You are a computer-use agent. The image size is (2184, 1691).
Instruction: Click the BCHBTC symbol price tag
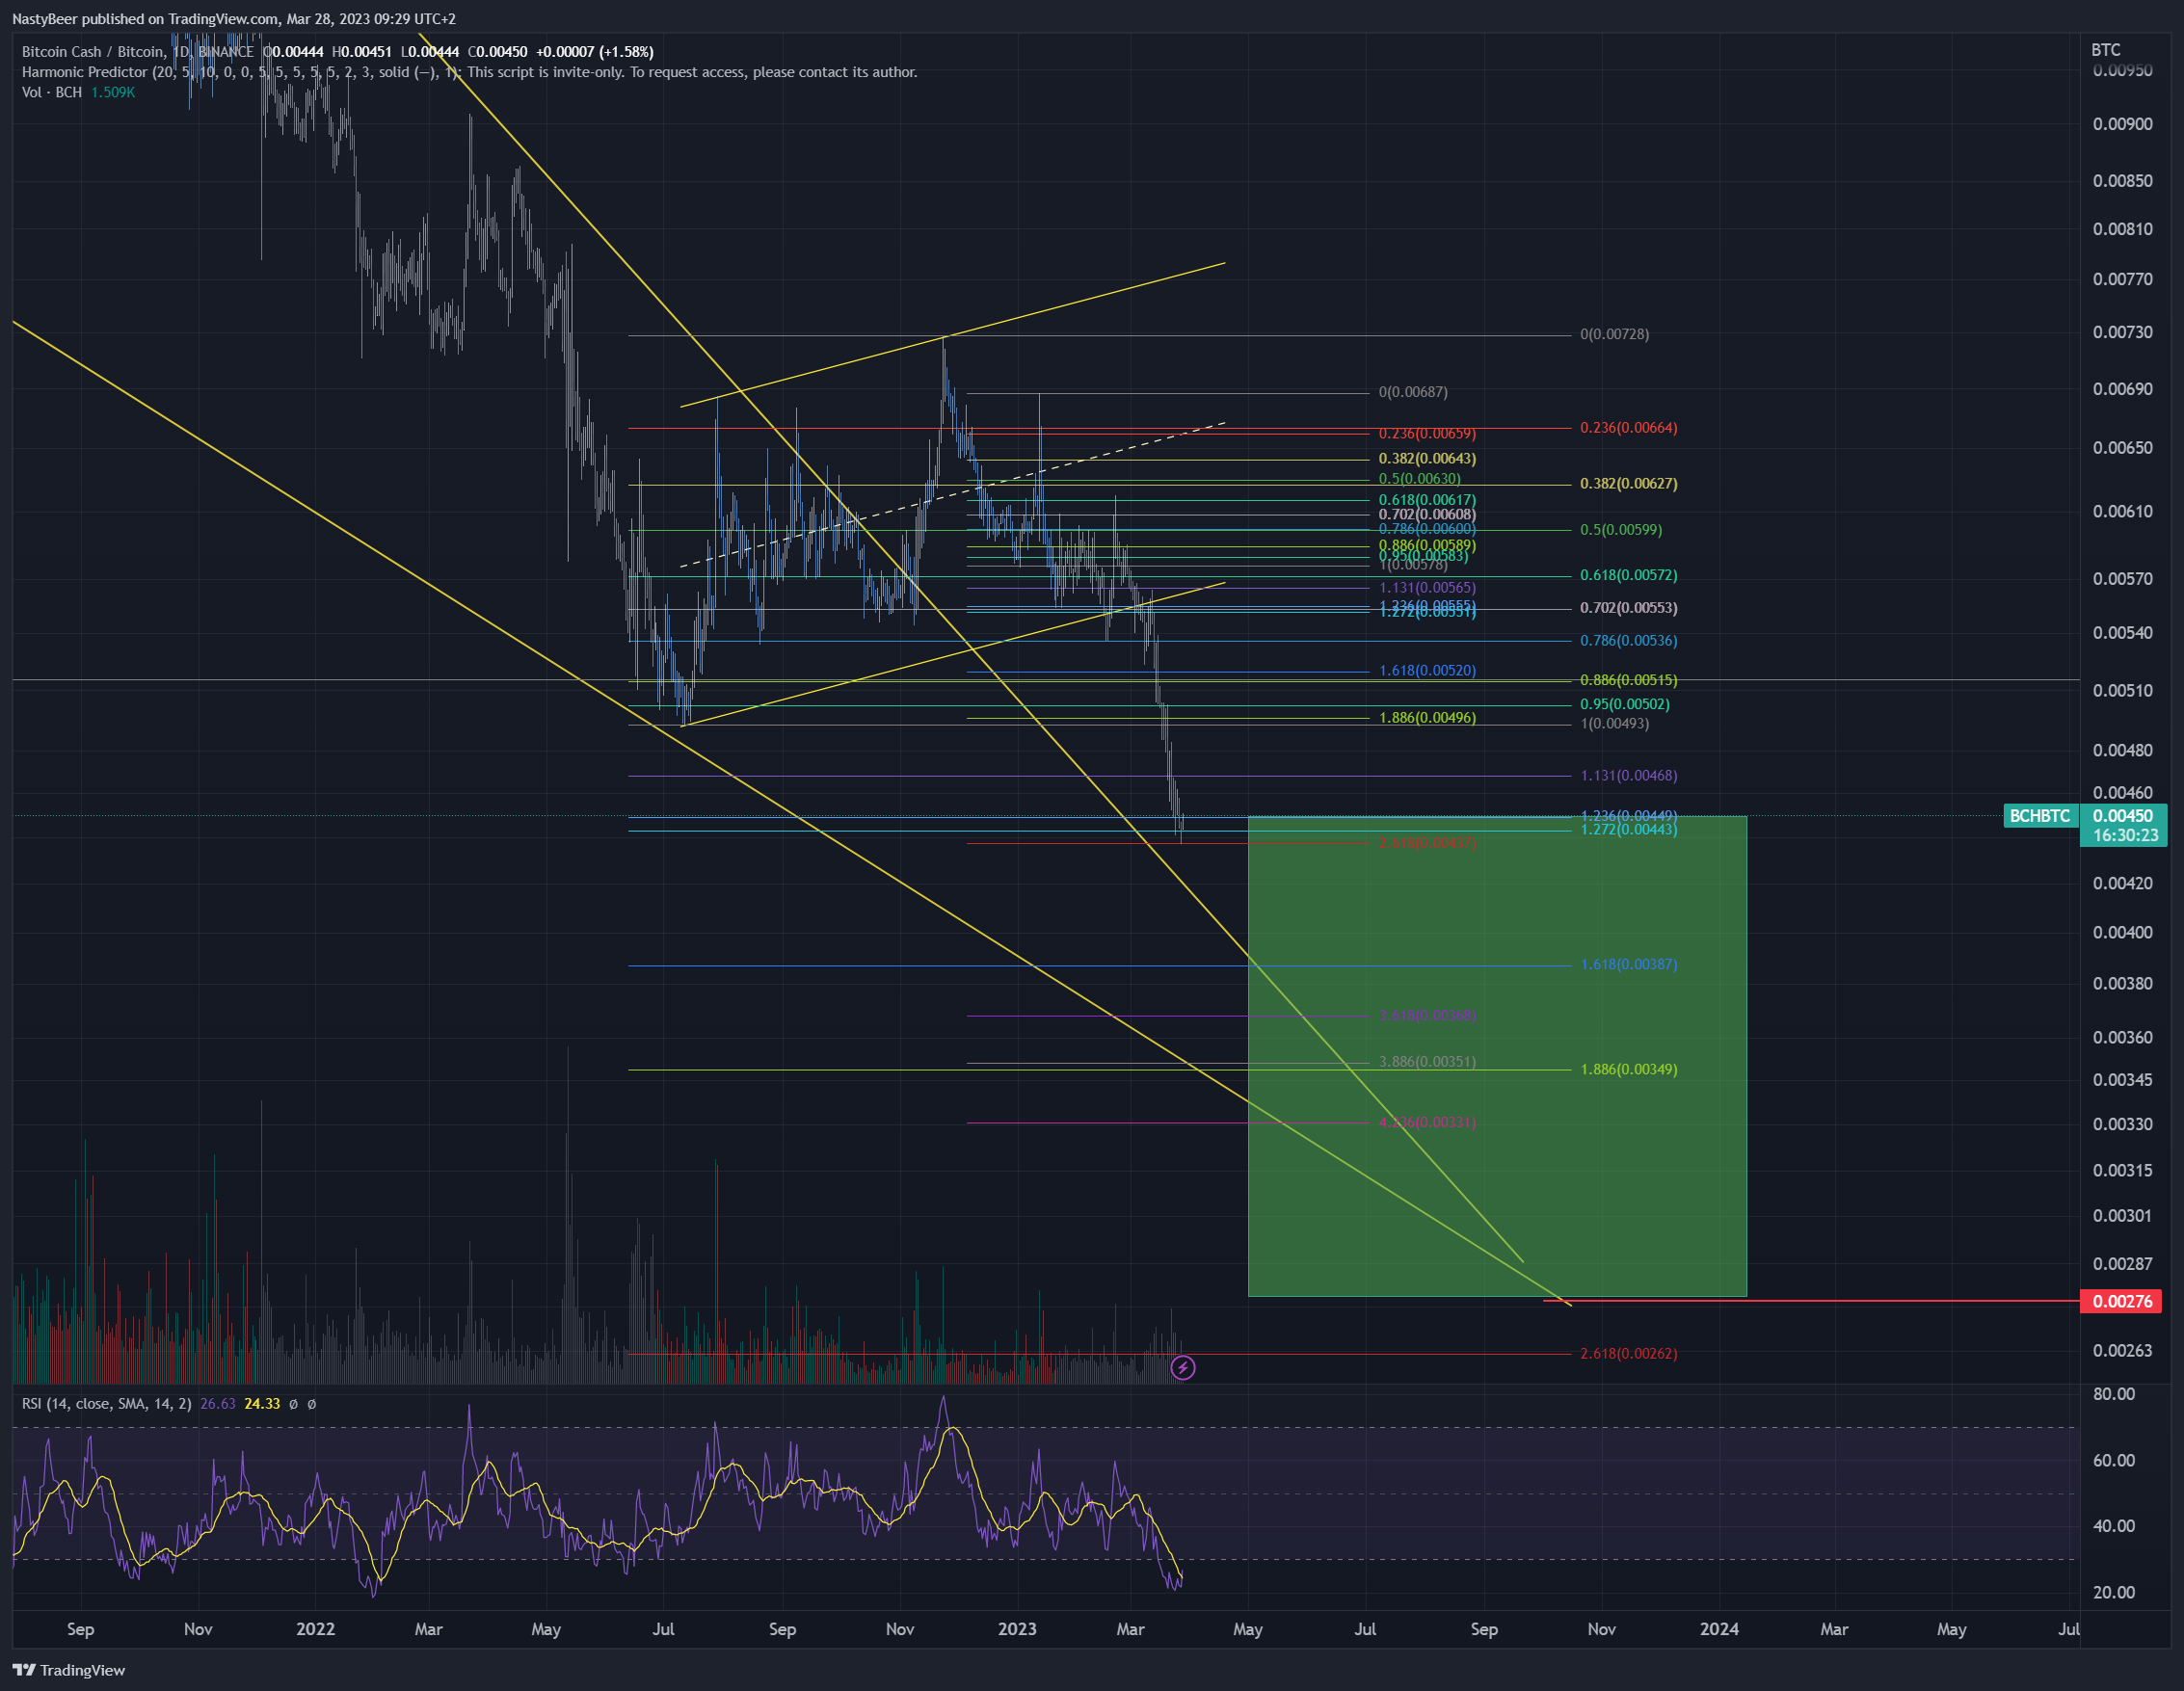[x=2040, y=816]
